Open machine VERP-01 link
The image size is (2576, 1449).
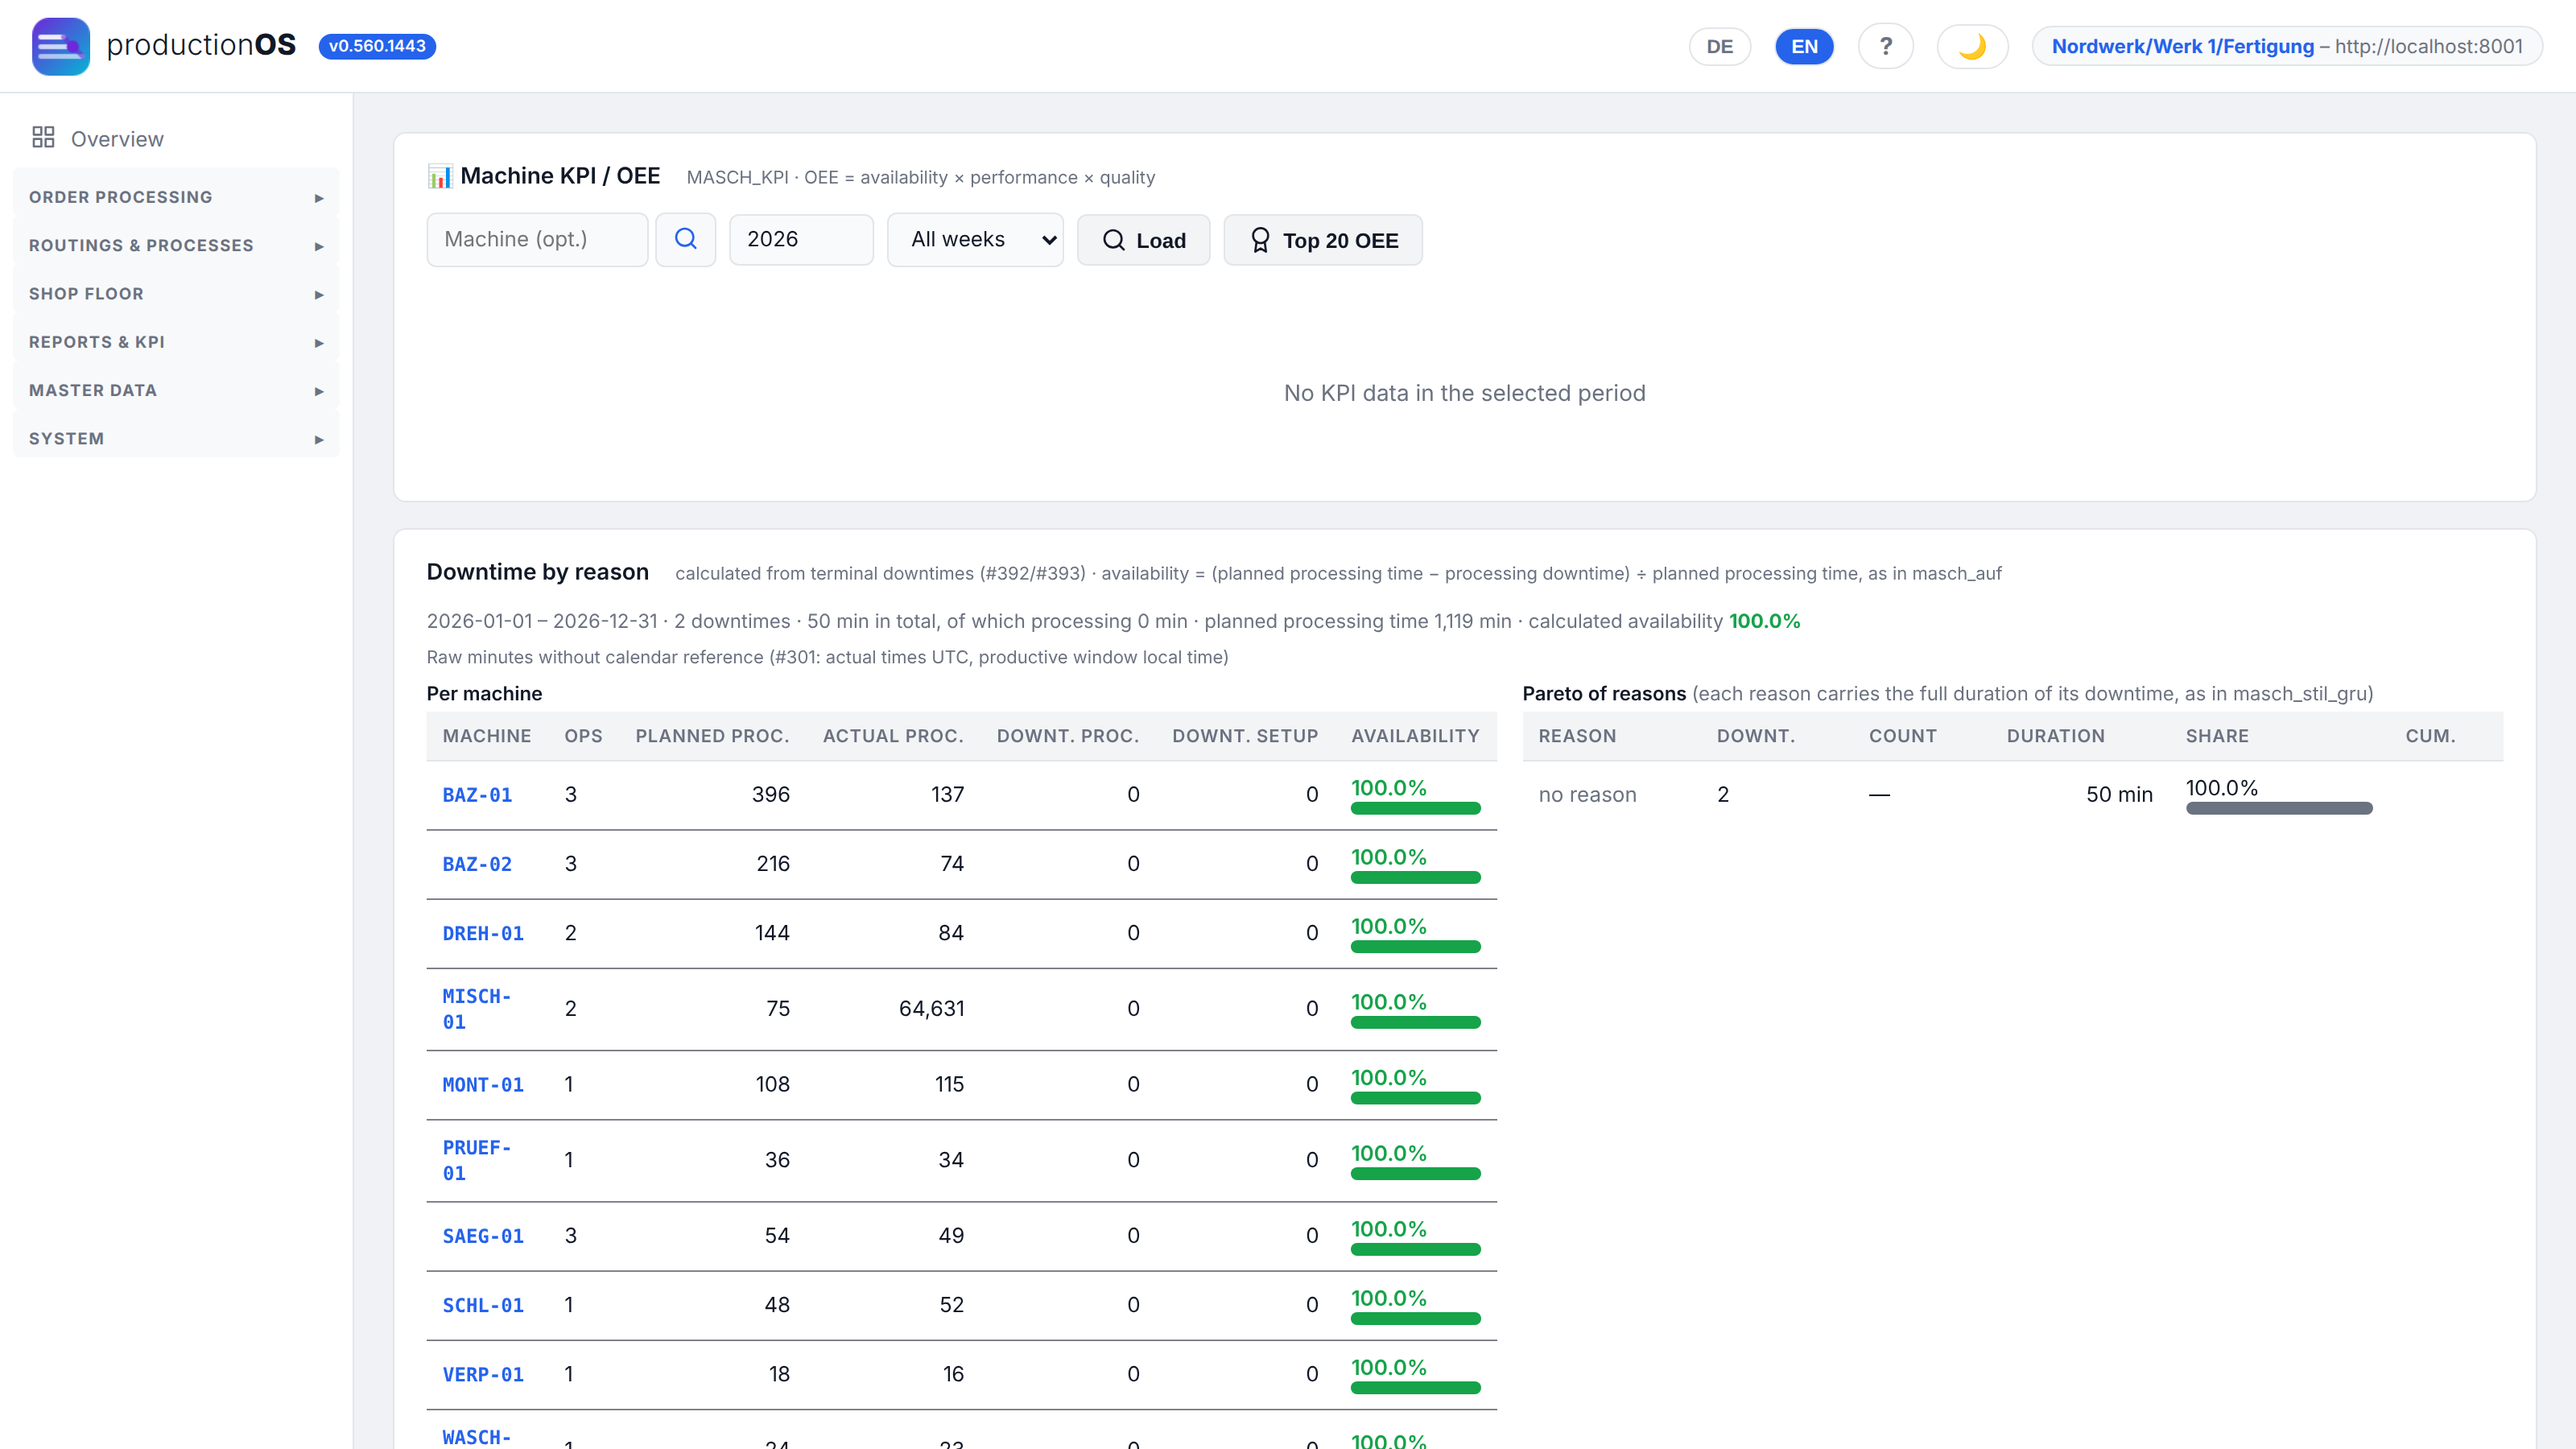pyautogui.click(x=483, y=1374)
